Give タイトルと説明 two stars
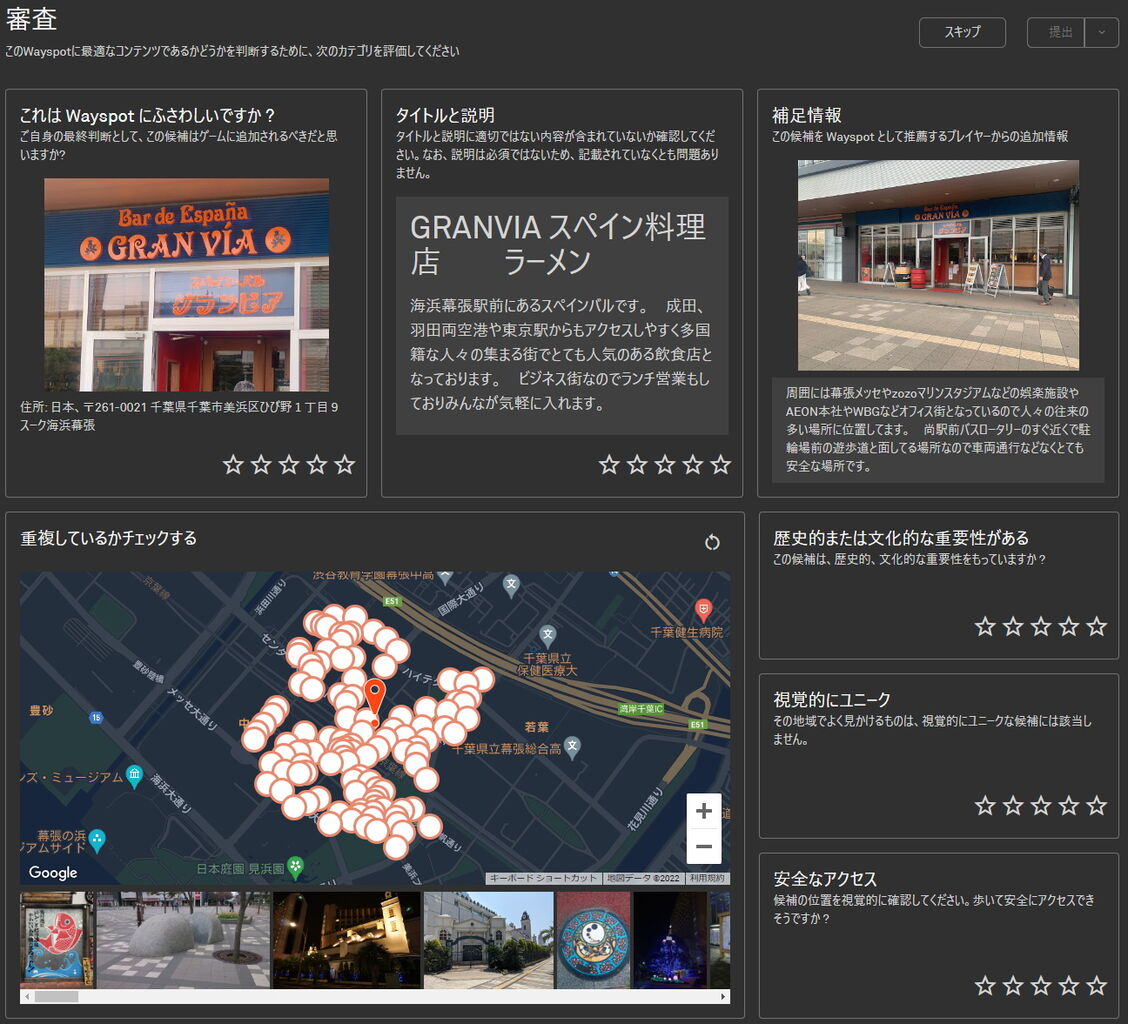Image resolution: width=1128 pixels, height=1024 pixels. coord(637,464)
